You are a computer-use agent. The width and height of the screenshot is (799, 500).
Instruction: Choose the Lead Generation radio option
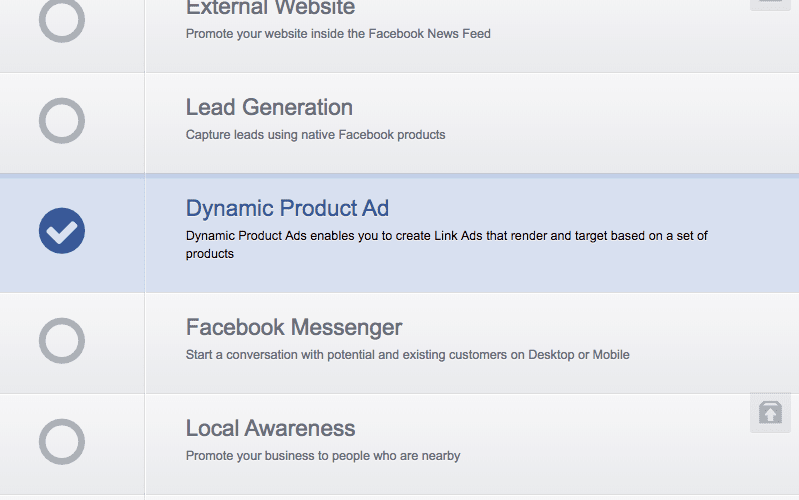coord(62,121)
